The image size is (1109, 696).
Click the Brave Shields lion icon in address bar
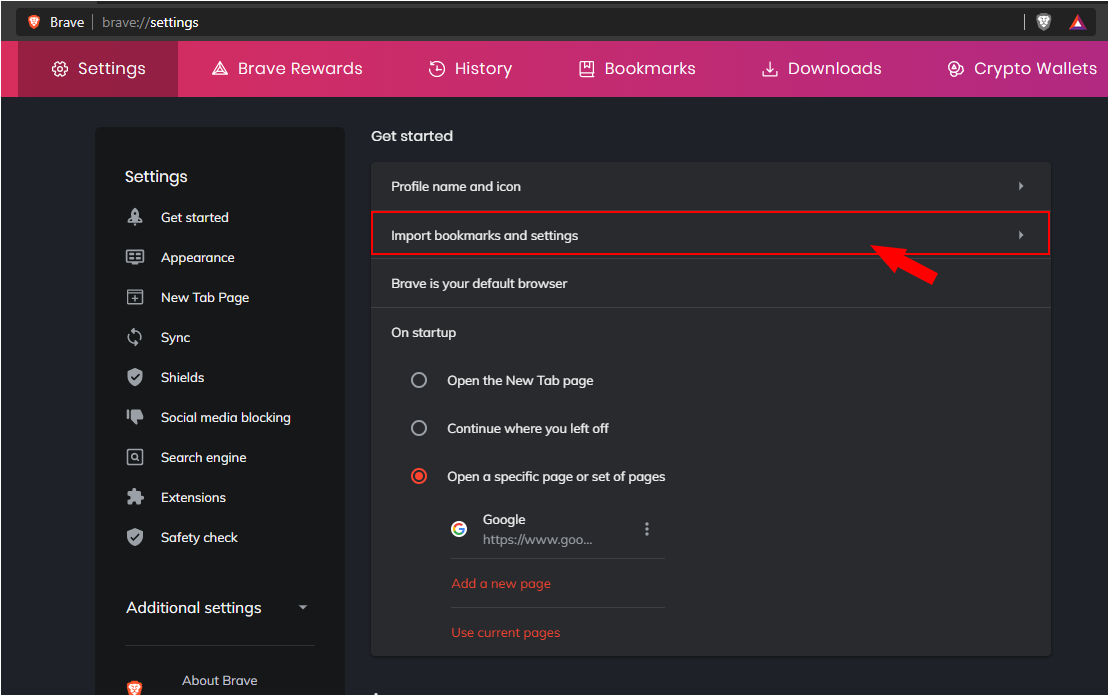pyautogui.click(x=1044, y=23)
